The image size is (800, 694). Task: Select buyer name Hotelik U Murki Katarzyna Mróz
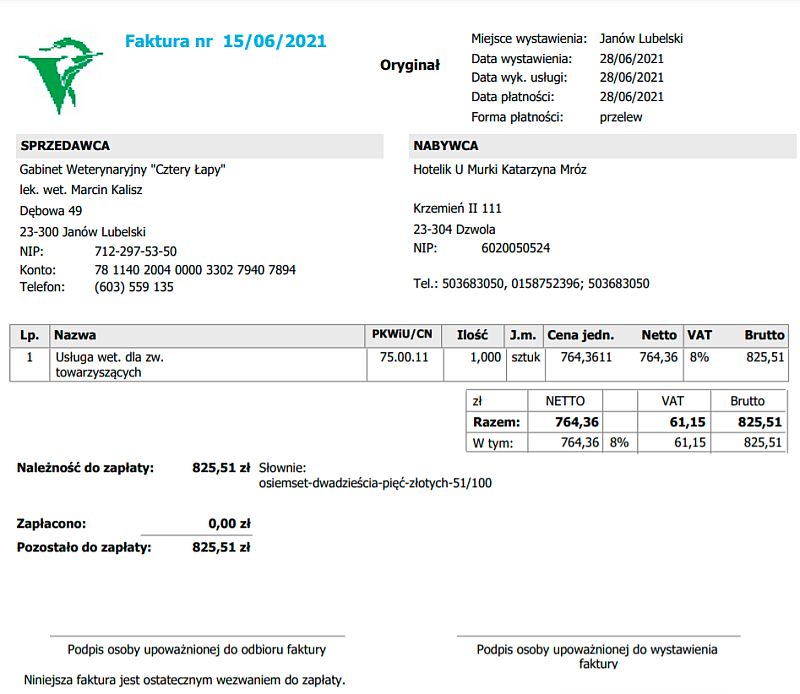click(x=500, y=170)
